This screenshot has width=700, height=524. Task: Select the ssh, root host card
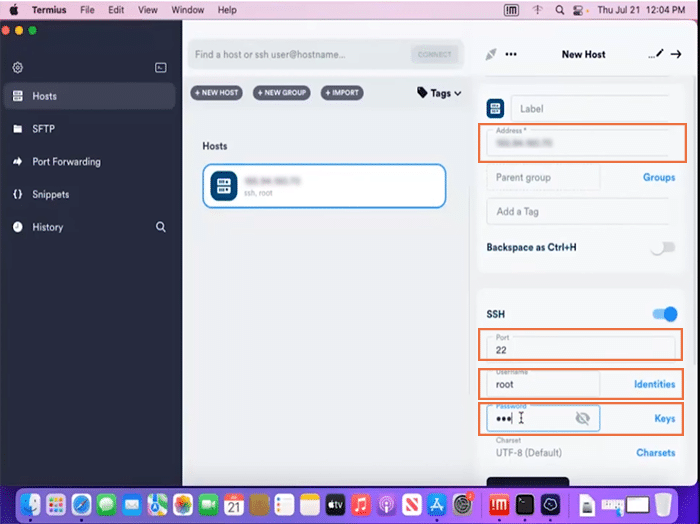pyautogui.click(x=324, y=186)
